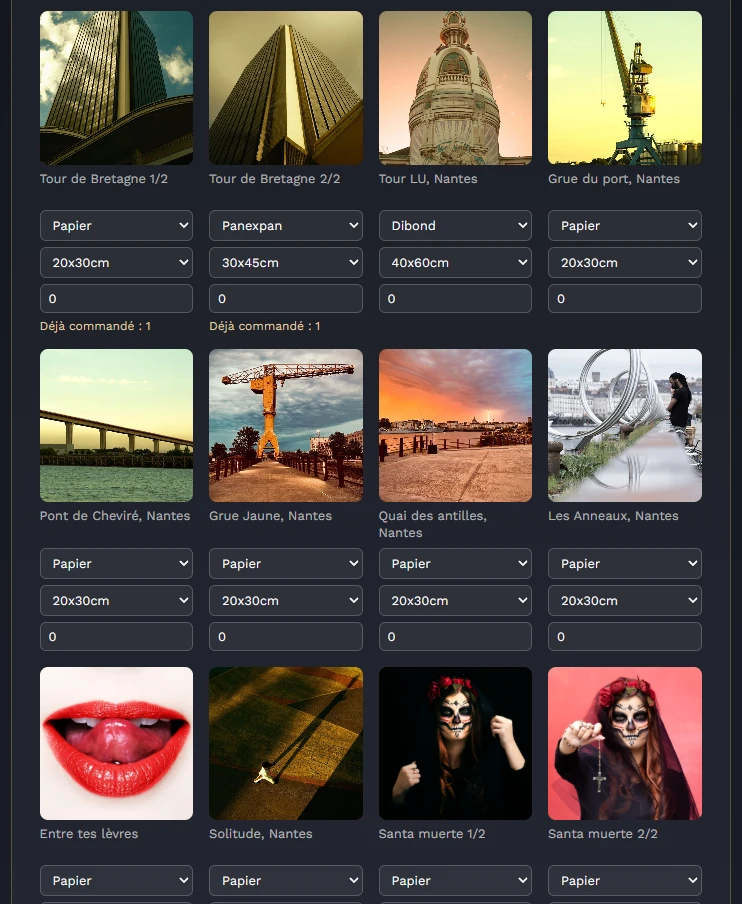Click the Pont de Cheviré, Nantes title

click(x=115, y=516)
